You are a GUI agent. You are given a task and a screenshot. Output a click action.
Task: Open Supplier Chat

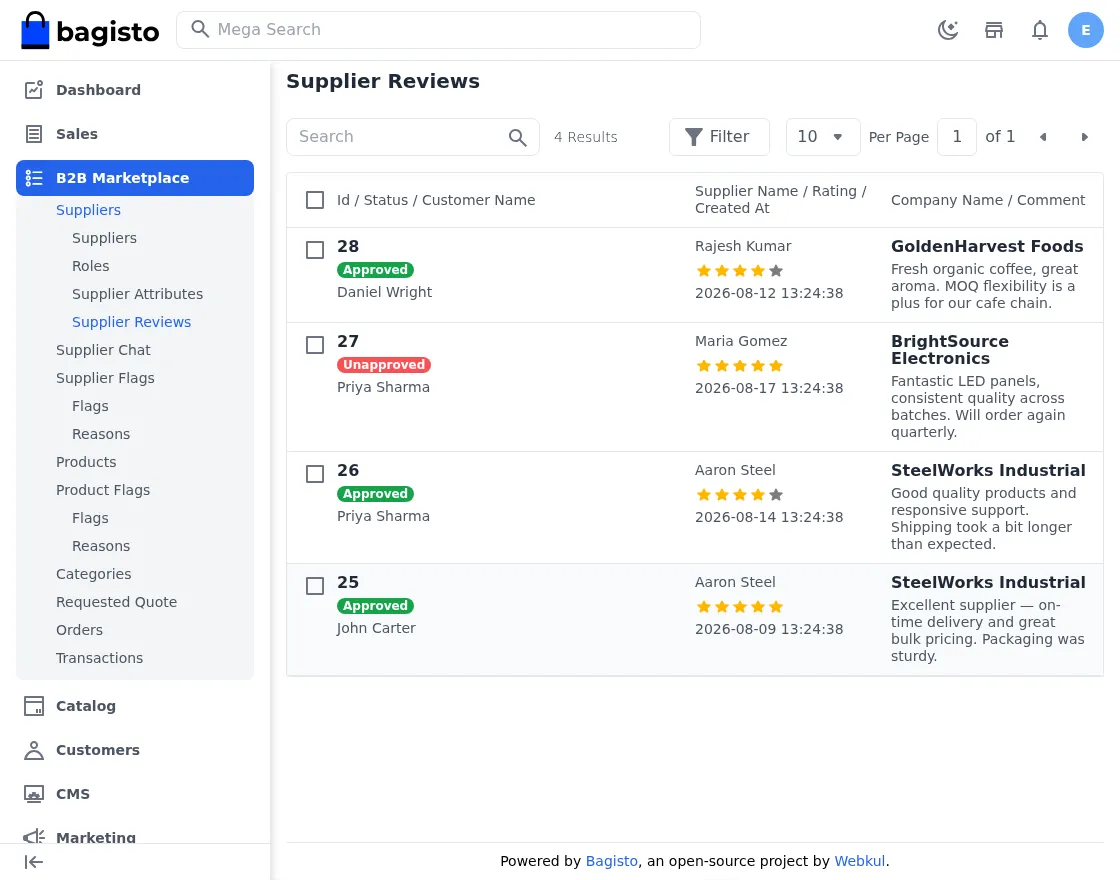click(104, 350)
